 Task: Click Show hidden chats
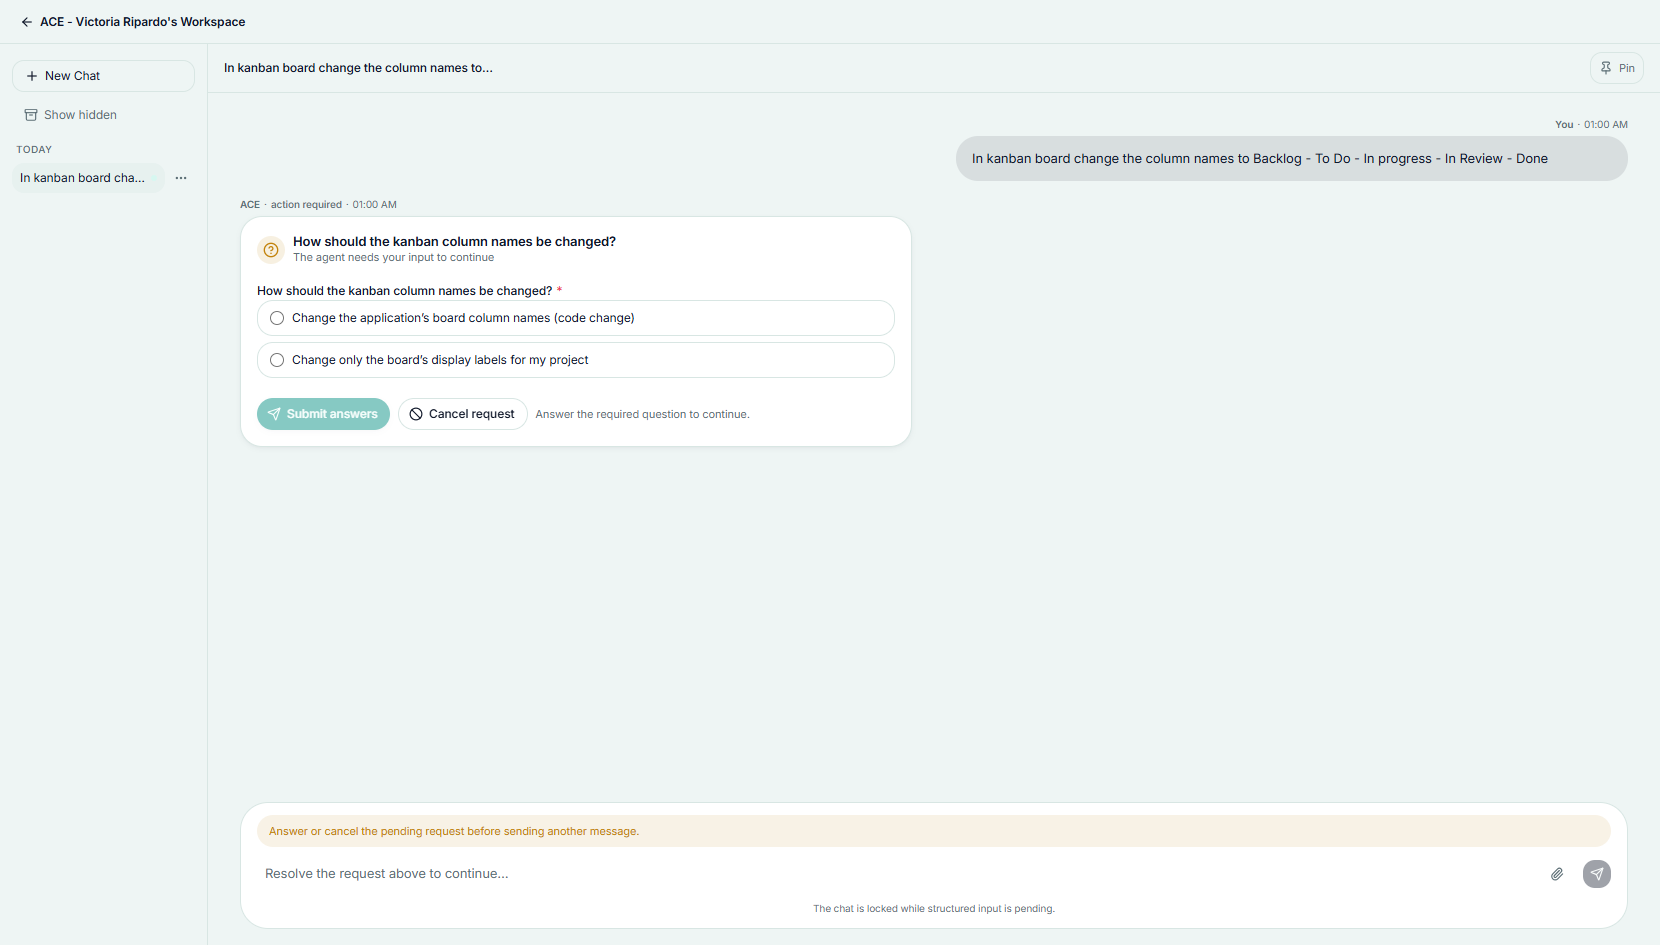tap(71, 115)
